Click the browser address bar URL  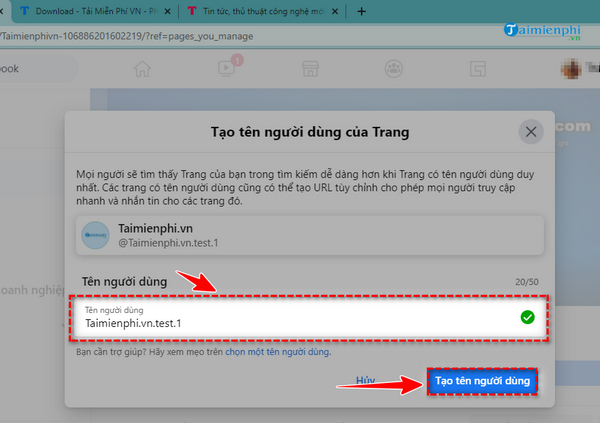127,36
